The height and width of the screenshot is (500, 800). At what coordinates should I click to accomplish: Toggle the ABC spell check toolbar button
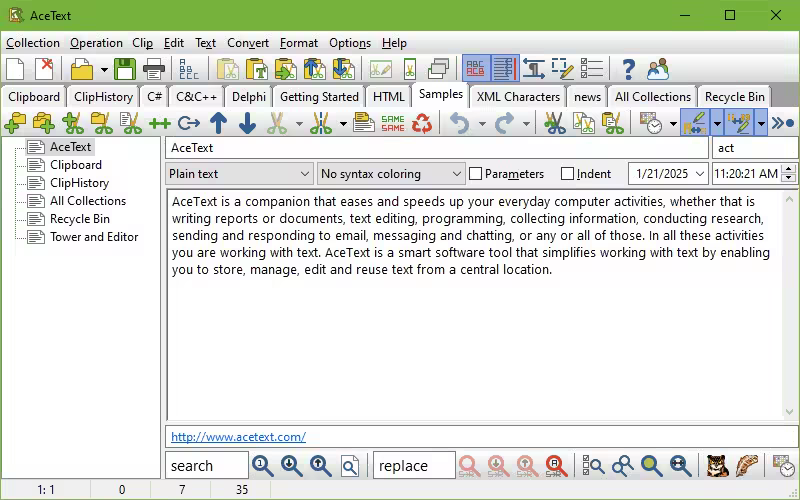coord(476,69)
